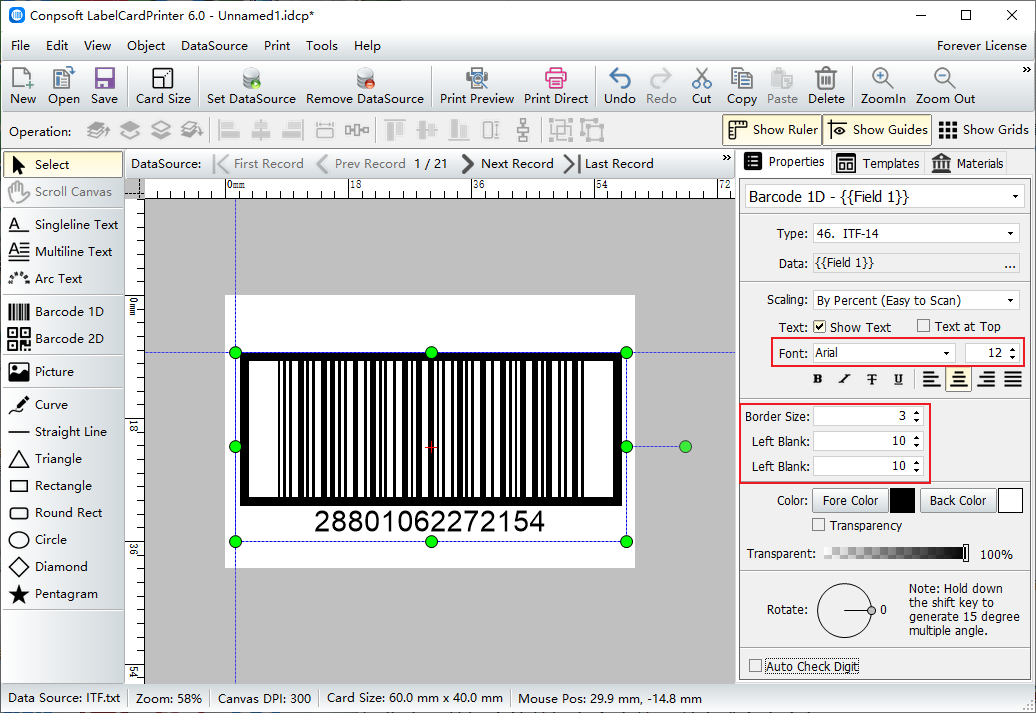Jump to the Last Record

(609, 164)
